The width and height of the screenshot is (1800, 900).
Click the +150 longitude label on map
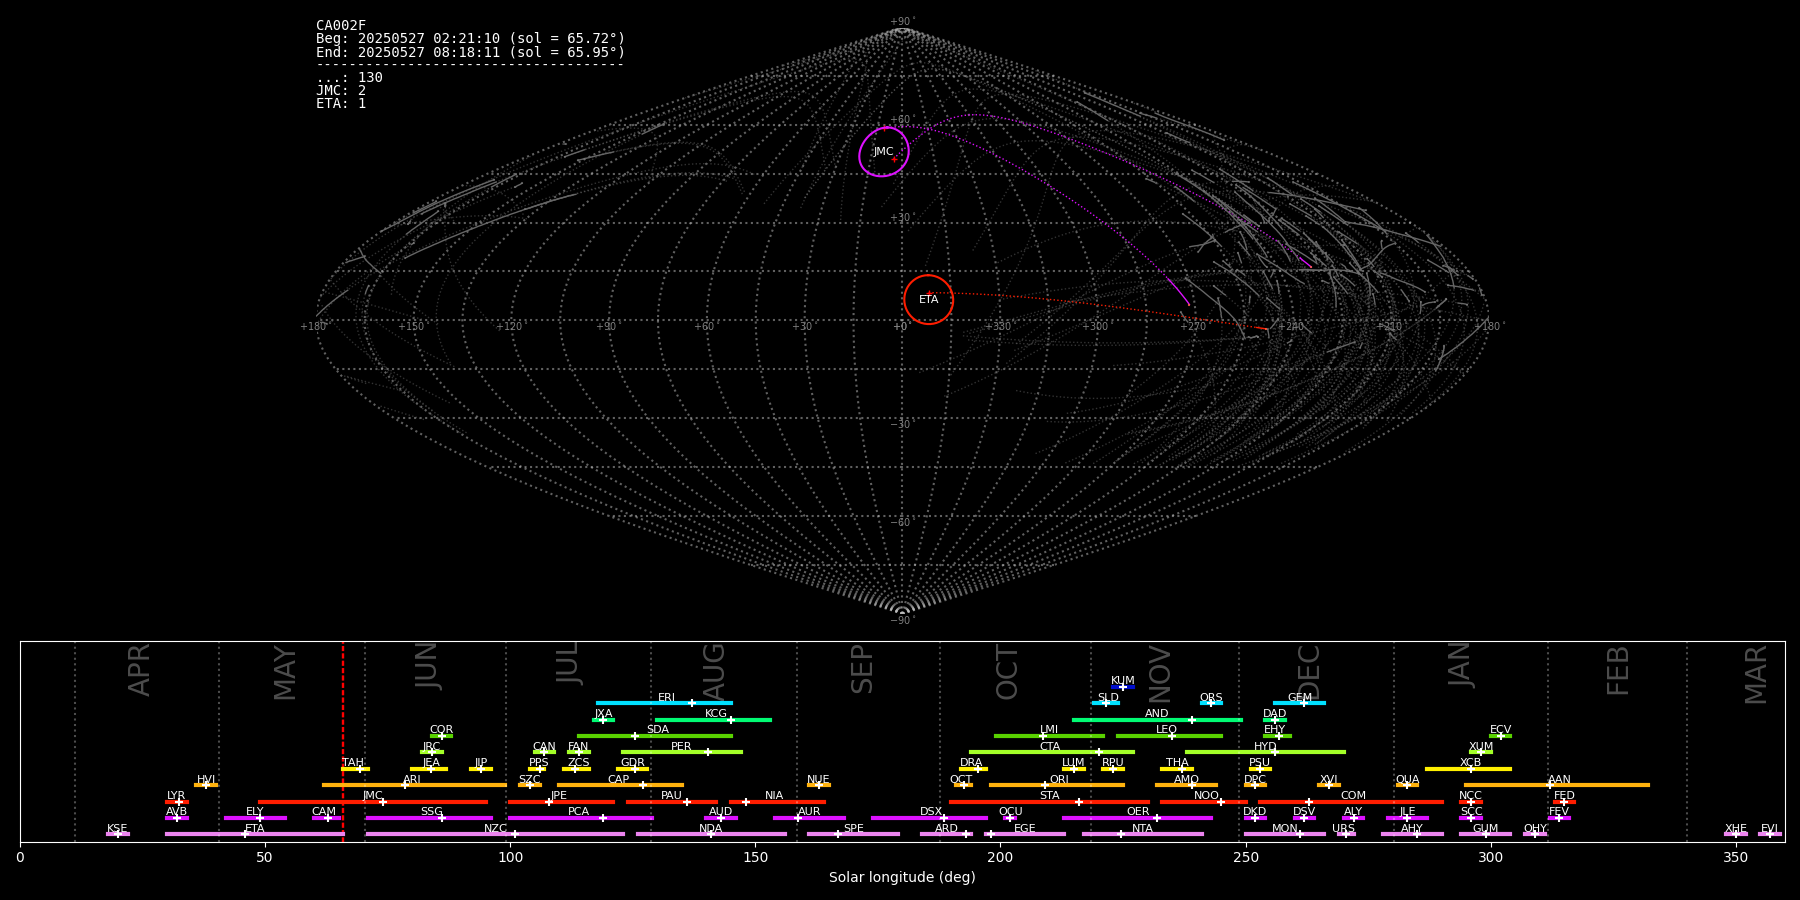pyautogui.click(x=411, y=326)
